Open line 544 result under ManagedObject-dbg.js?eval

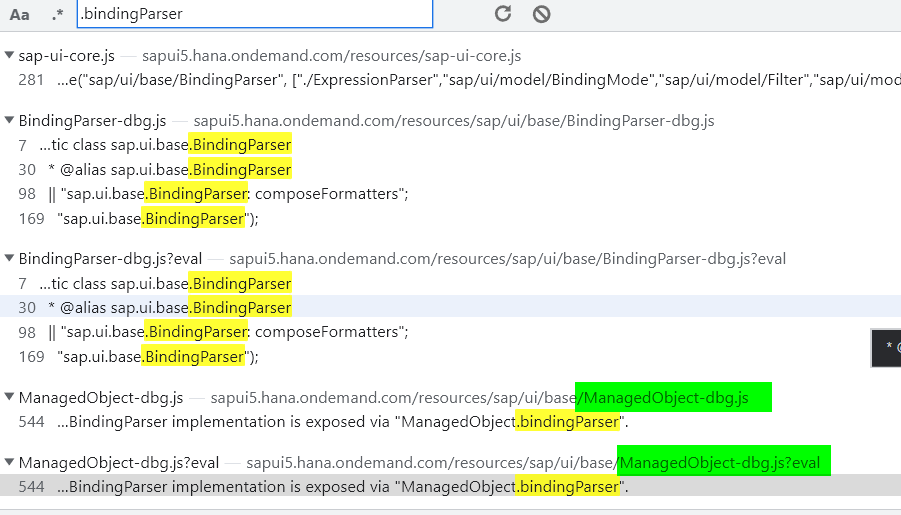point(450,487)
